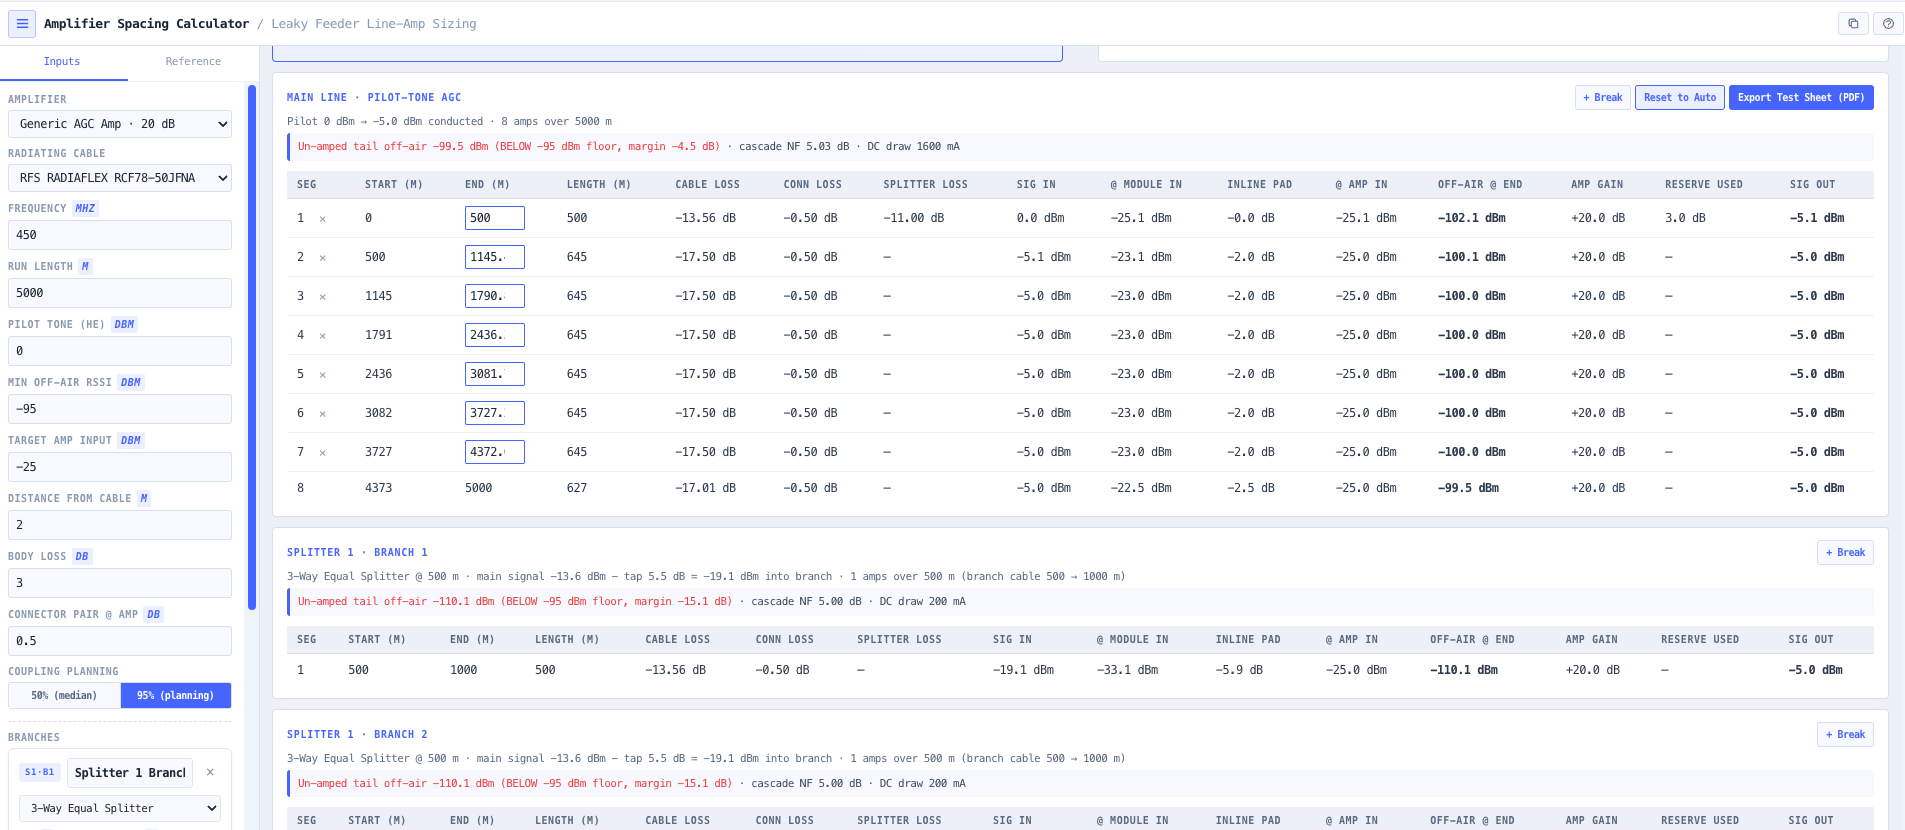Click SPLITTER 1 · BRANCH 1 heading
Screen dimensions: 1905x830
pos(357,552)
